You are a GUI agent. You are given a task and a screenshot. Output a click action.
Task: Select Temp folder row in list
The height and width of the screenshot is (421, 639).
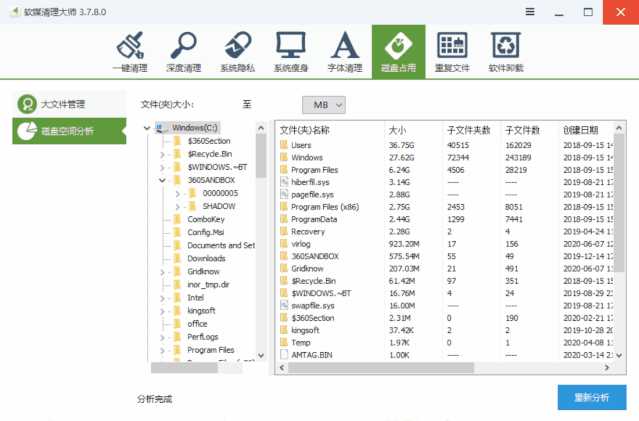445,343
